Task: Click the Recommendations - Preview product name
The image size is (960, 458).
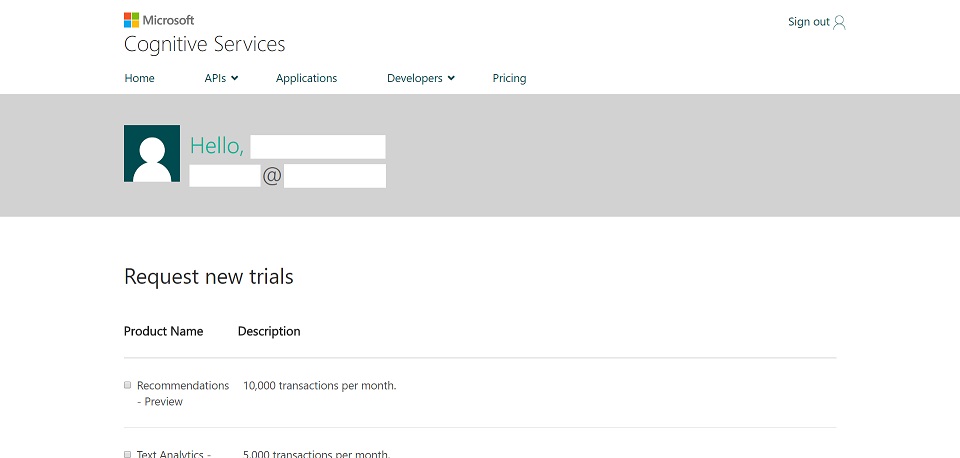Action: (x=183, y=394)
